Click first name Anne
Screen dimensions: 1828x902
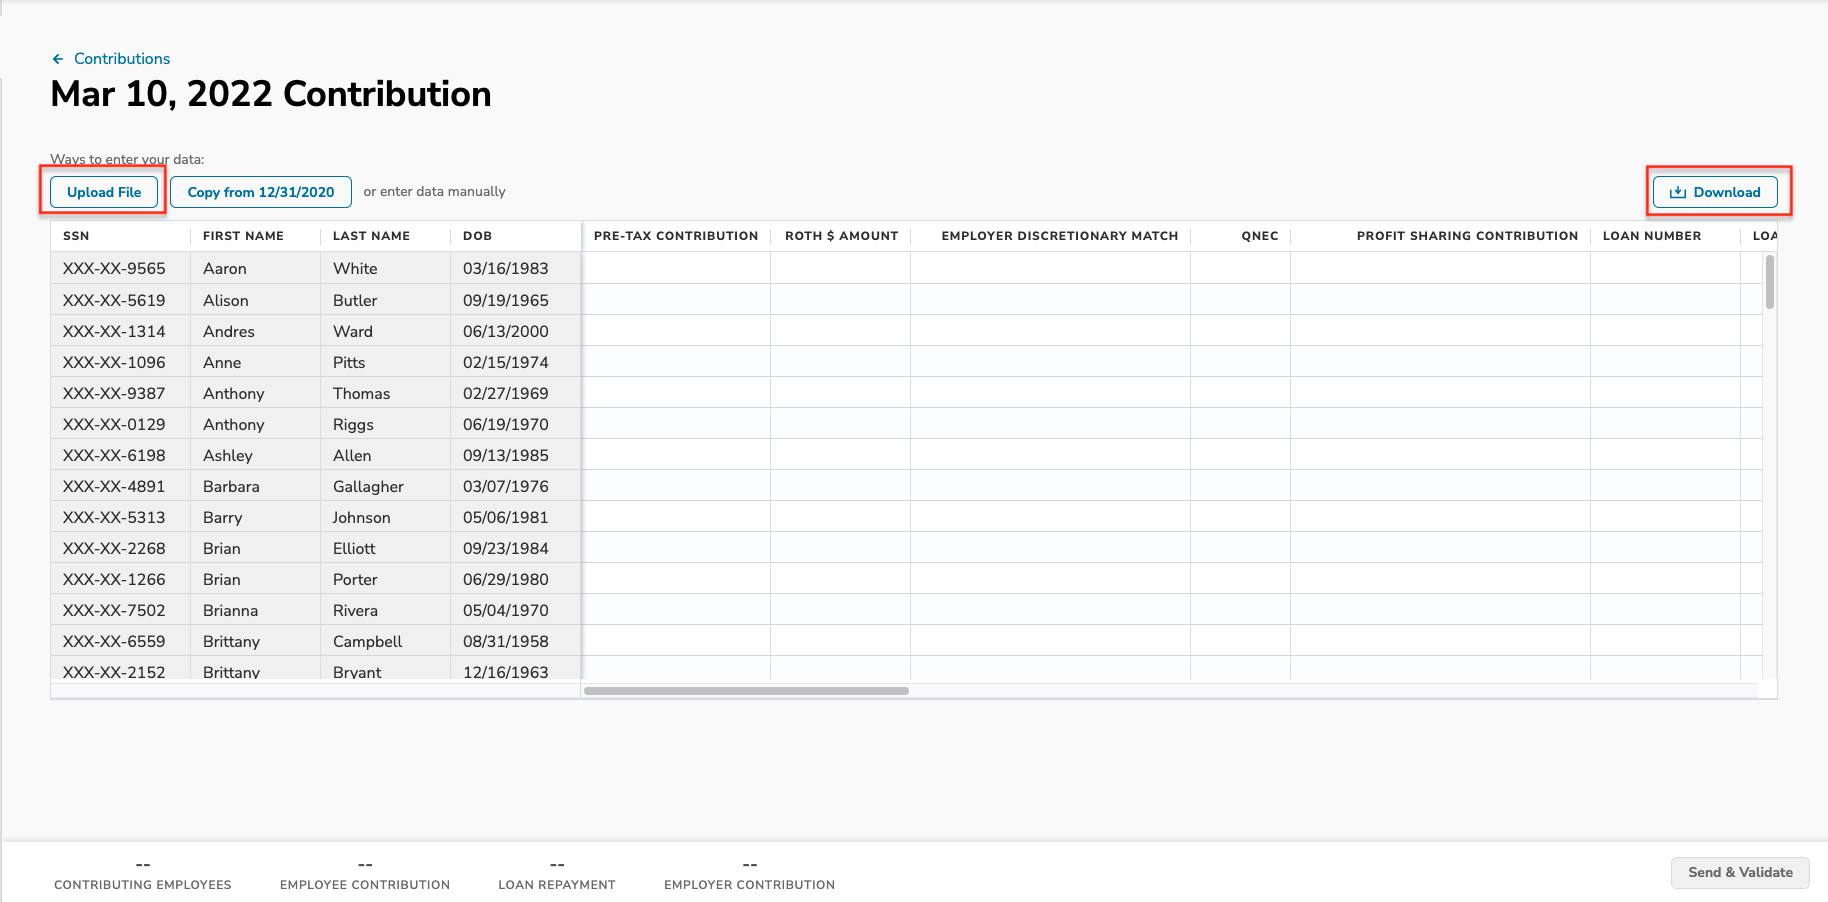coord(222,362)
